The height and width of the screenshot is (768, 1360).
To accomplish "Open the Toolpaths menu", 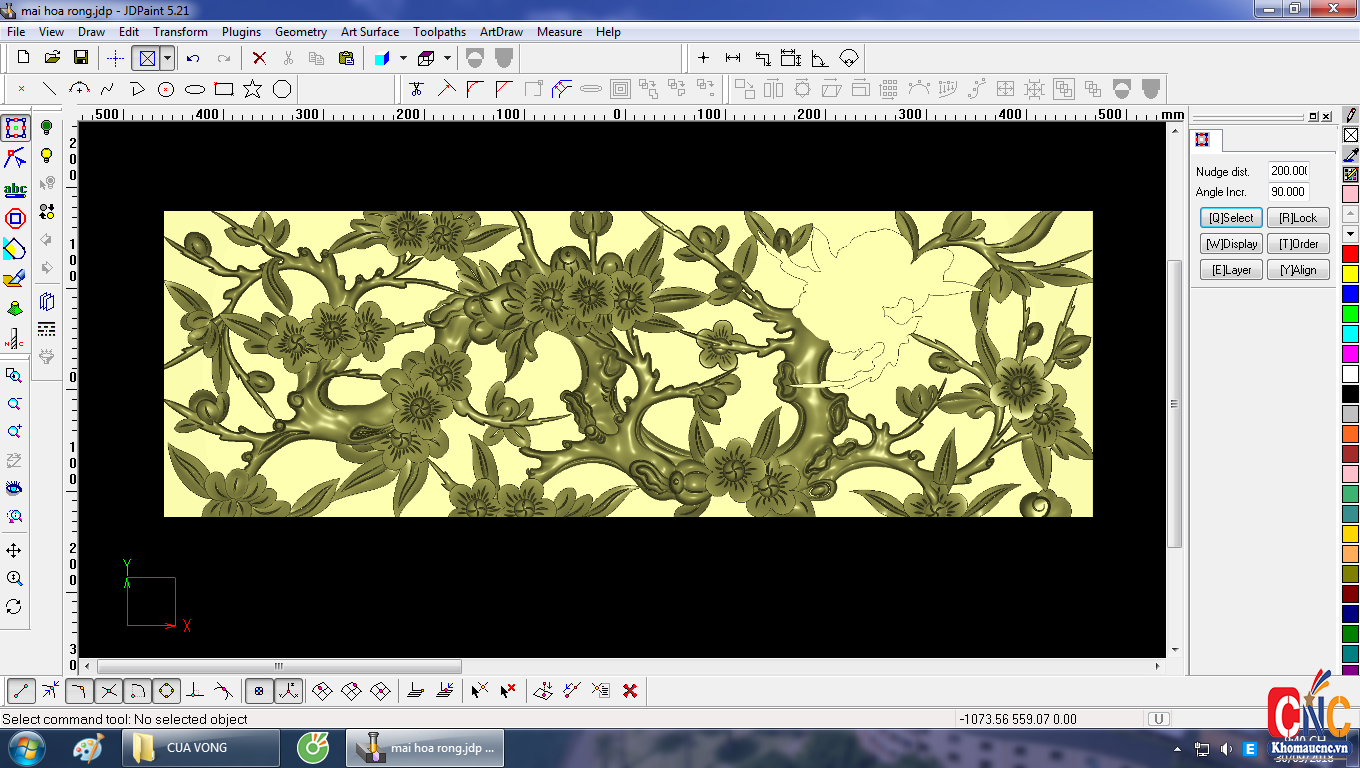I will pos(439,32).
